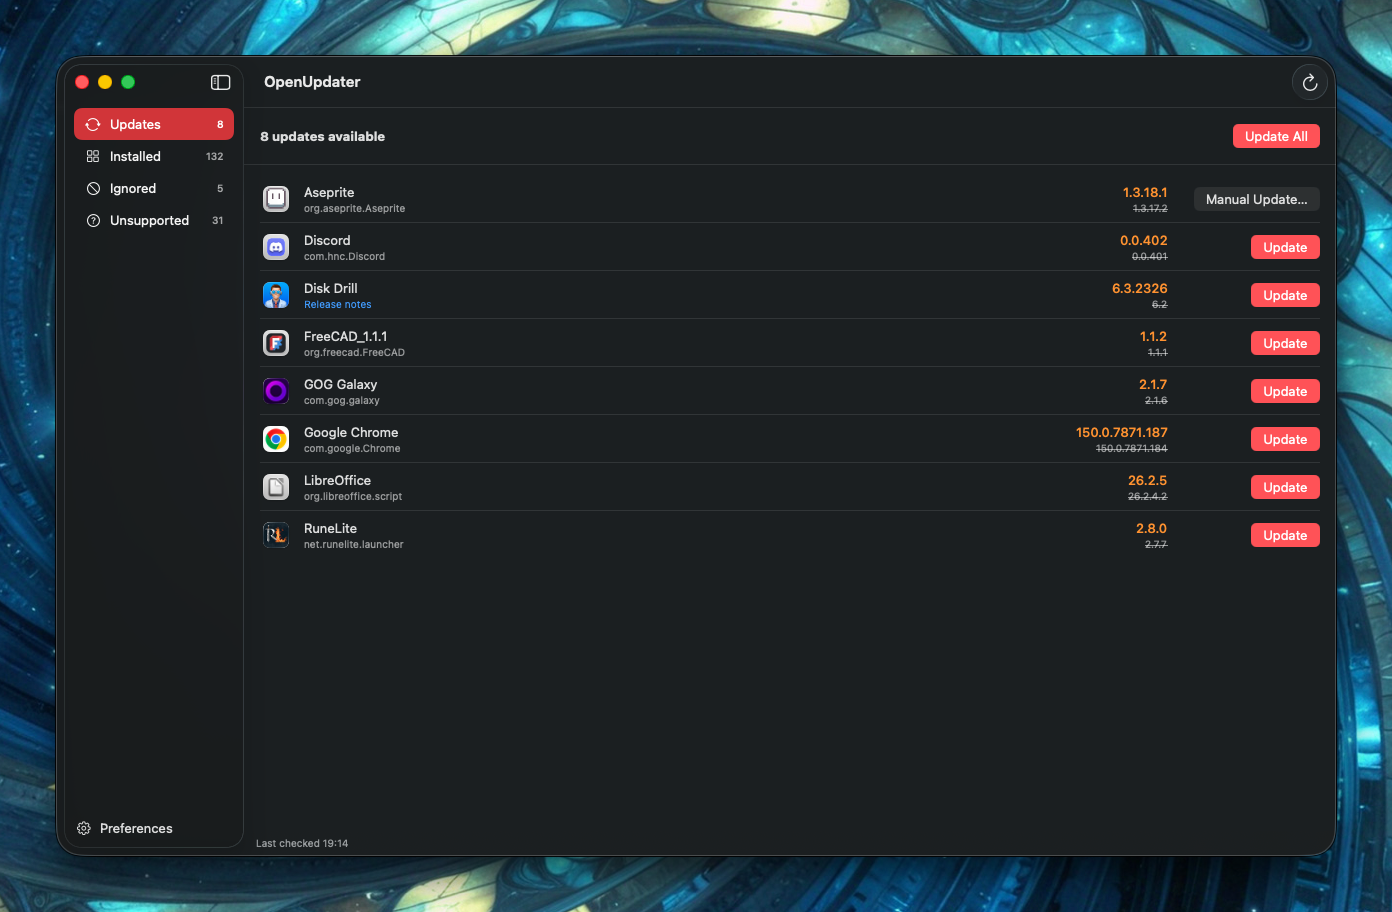Update RuneLite
The width and height of the screenshot is (1392, 912).
click(x=1285, y=535)
